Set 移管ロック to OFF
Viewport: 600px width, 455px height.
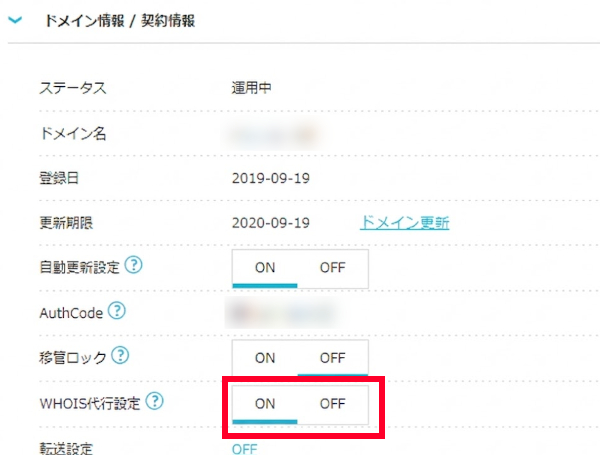(x=333, y=357)
